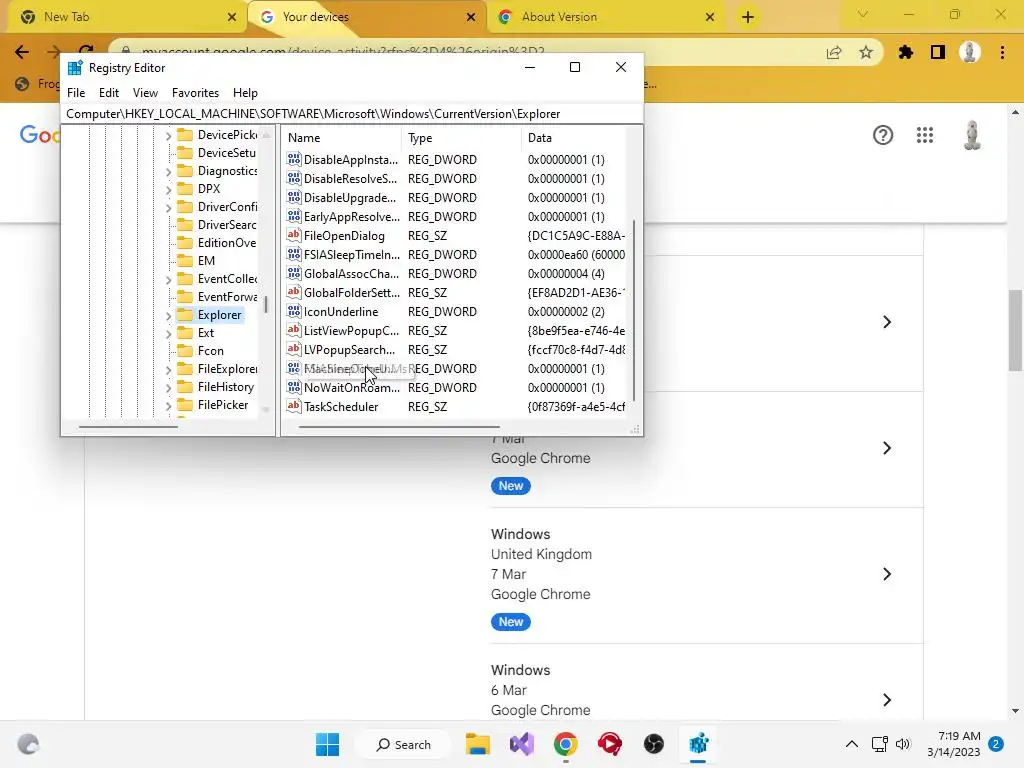Screen dimensions: 1024x768
Task: Click the registry path address bar
Action: (351, 114)
